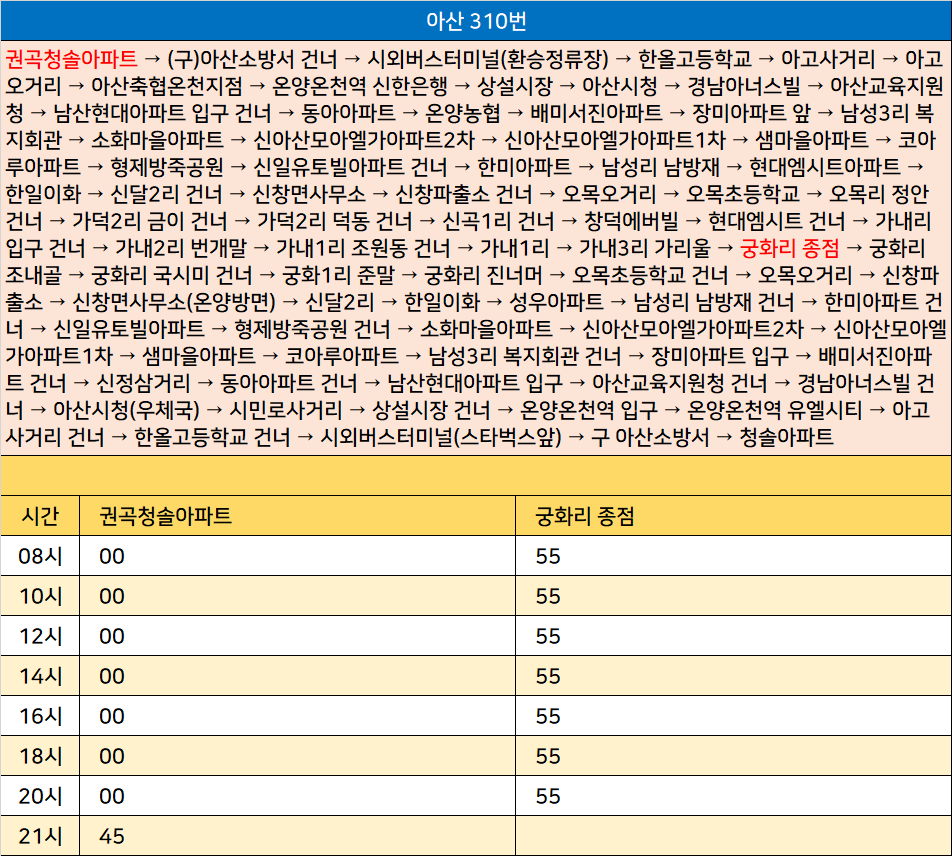
Task: Select the stop '궁화리 진너머'
Action: tap(483, 275)
